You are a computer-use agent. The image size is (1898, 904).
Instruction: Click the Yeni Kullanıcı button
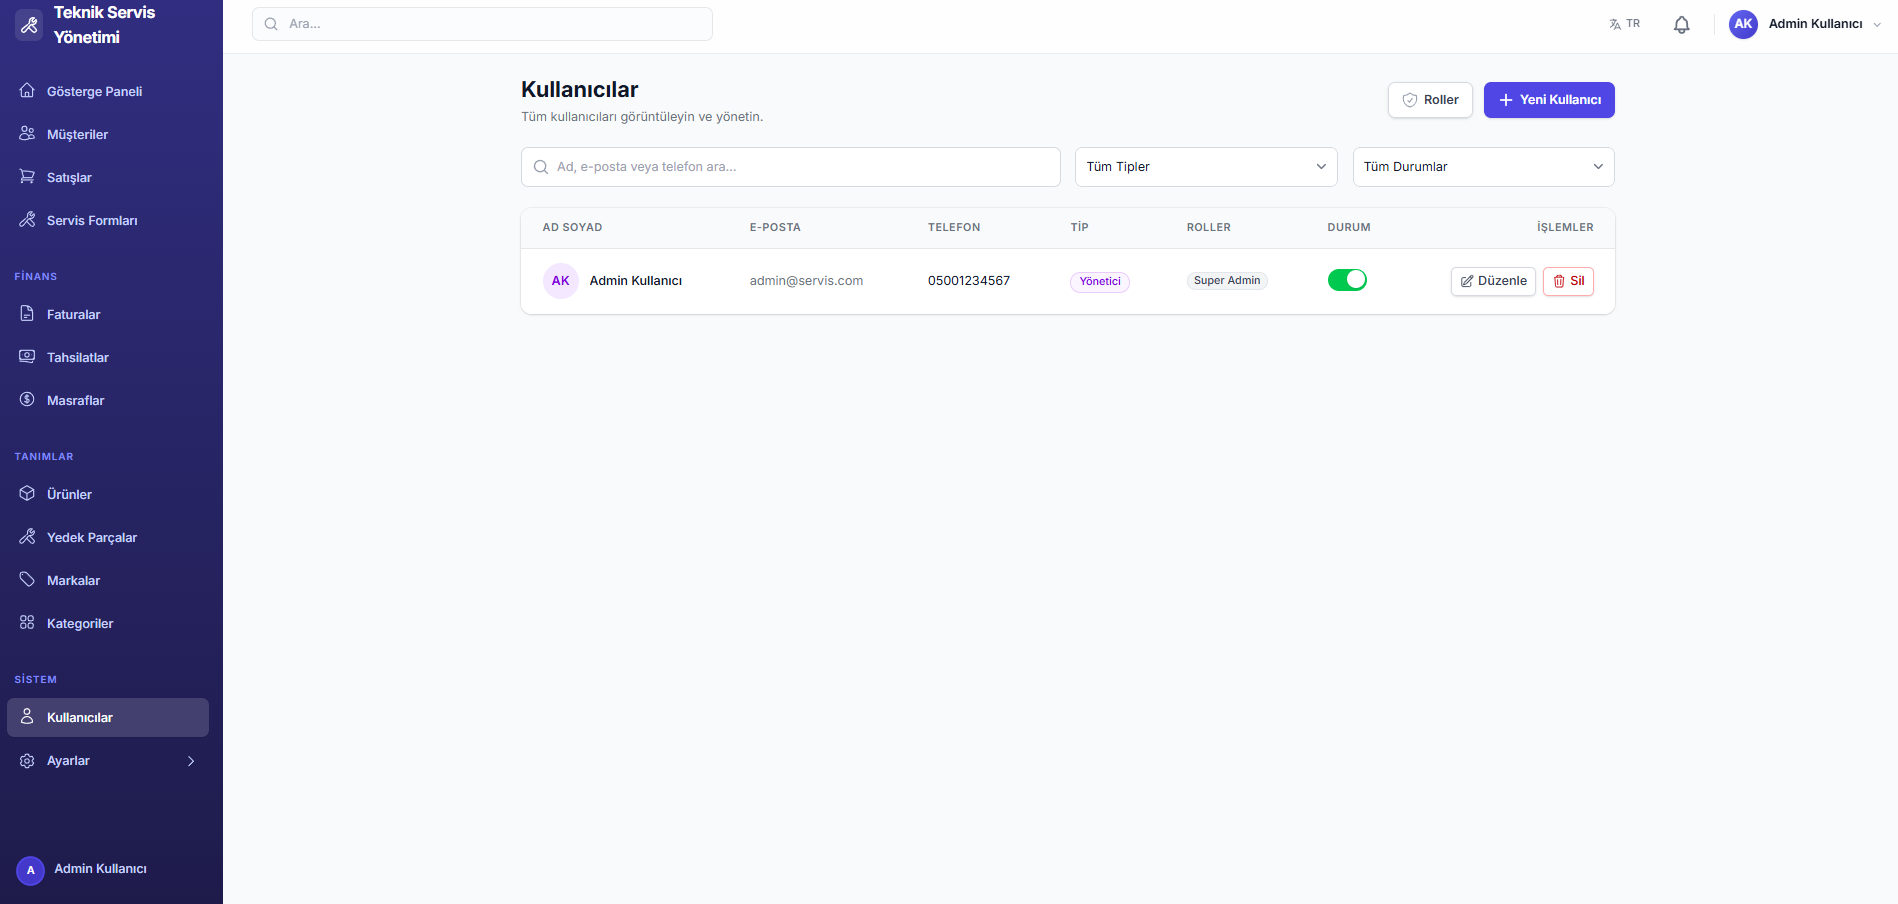pos(1548,100)
